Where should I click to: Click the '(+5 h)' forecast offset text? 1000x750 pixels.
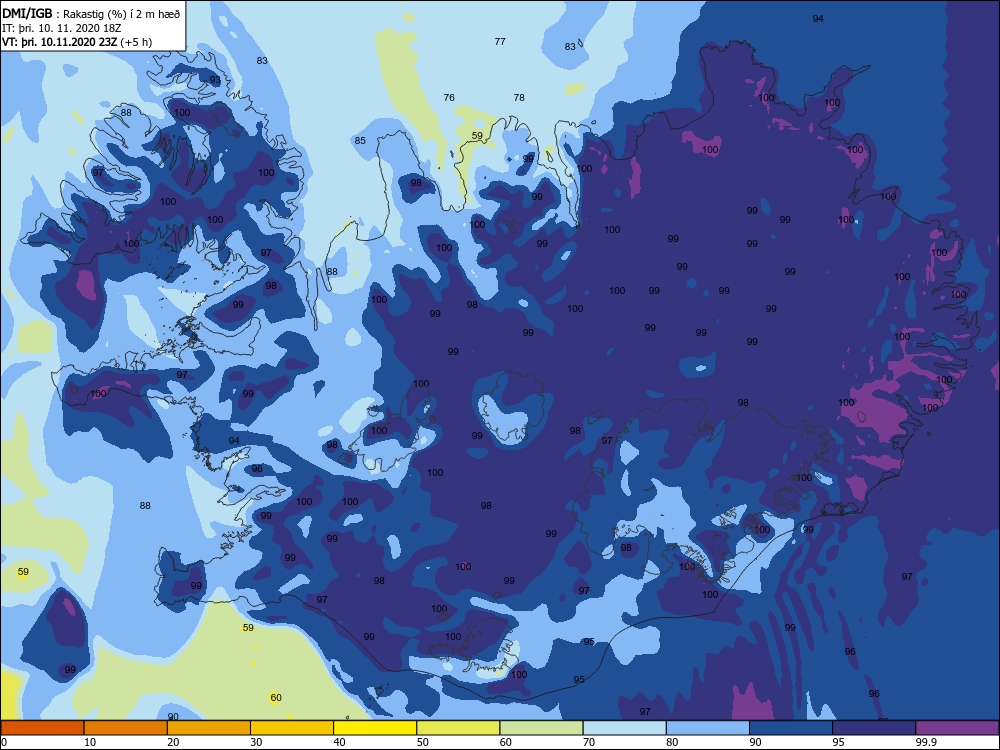[x=136, y=42]
